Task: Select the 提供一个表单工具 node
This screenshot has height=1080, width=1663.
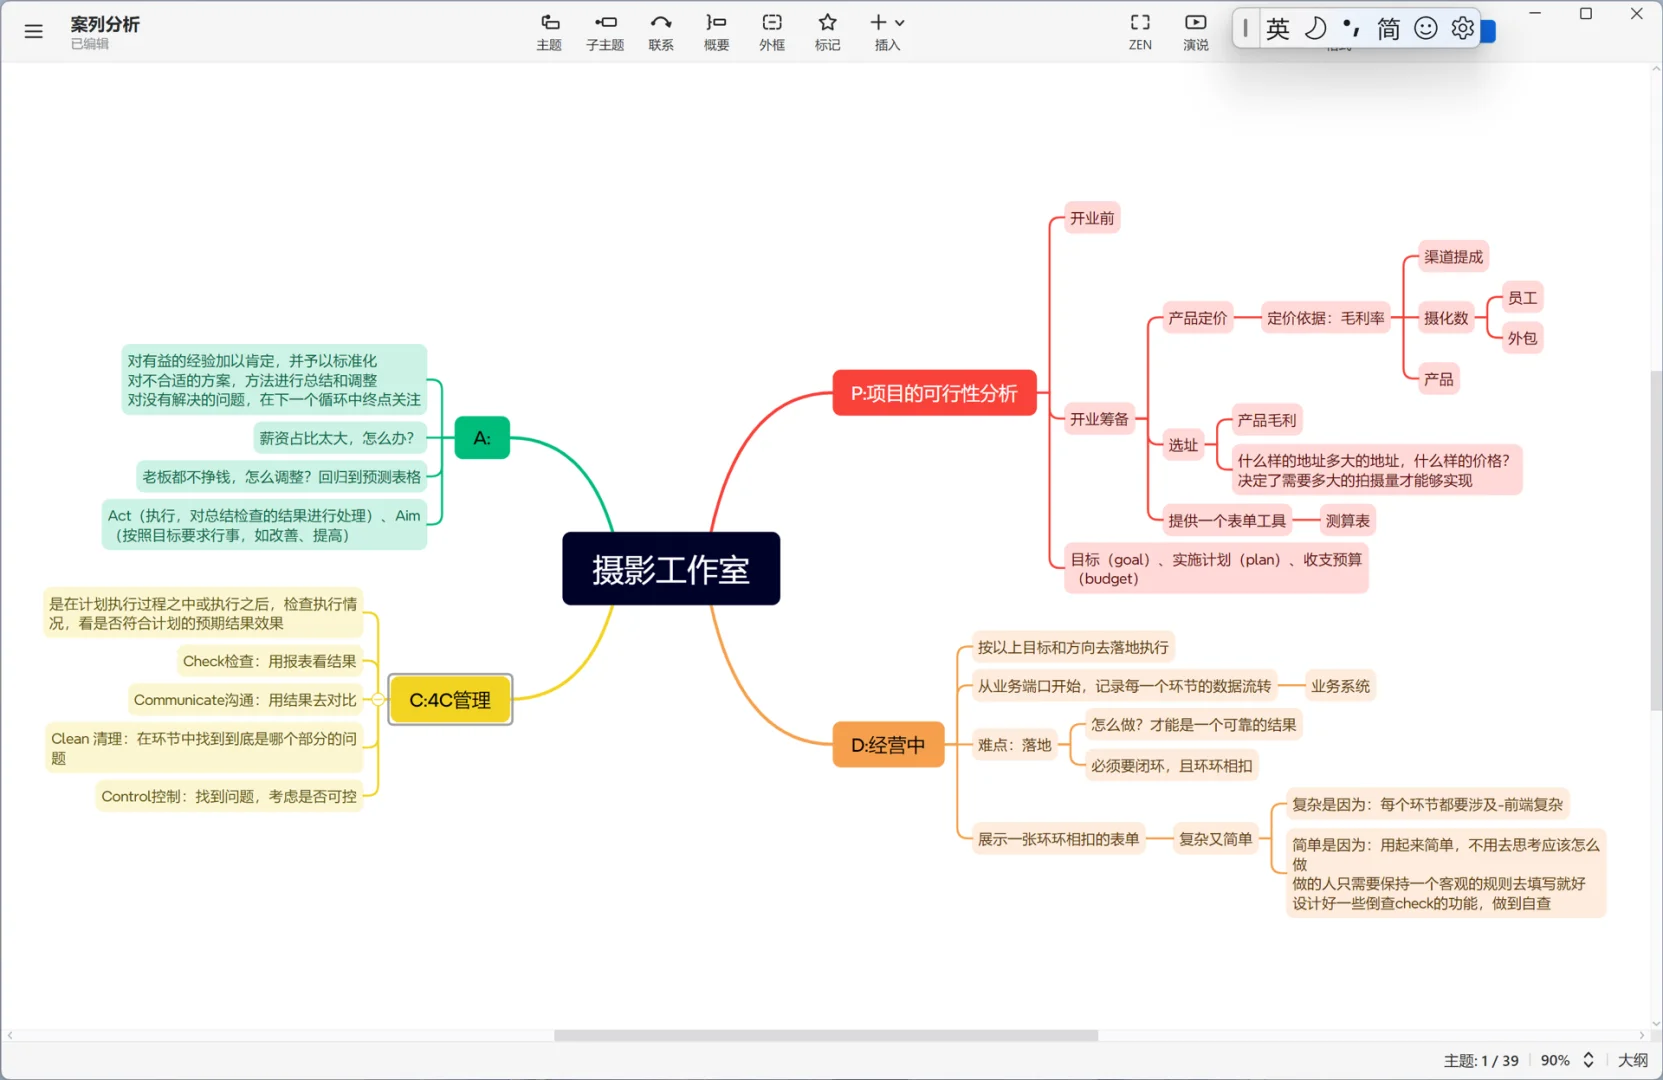Action: point(1227,520)
